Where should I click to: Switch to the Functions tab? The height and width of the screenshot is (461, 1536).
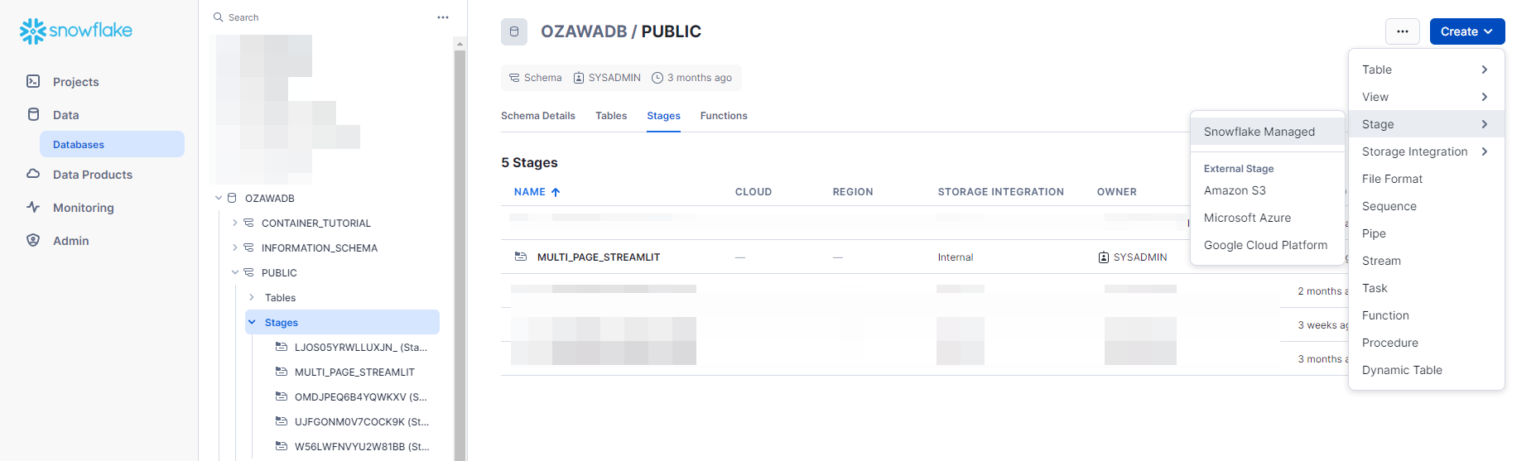(723, 116)
